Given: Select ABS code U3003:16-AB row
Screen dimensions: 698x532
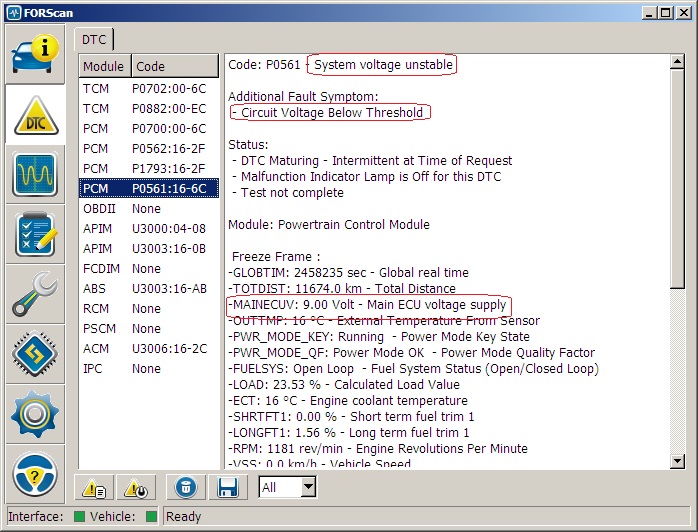Looking at the screenshot, I should pyautogui.click(x=148, y=288).
